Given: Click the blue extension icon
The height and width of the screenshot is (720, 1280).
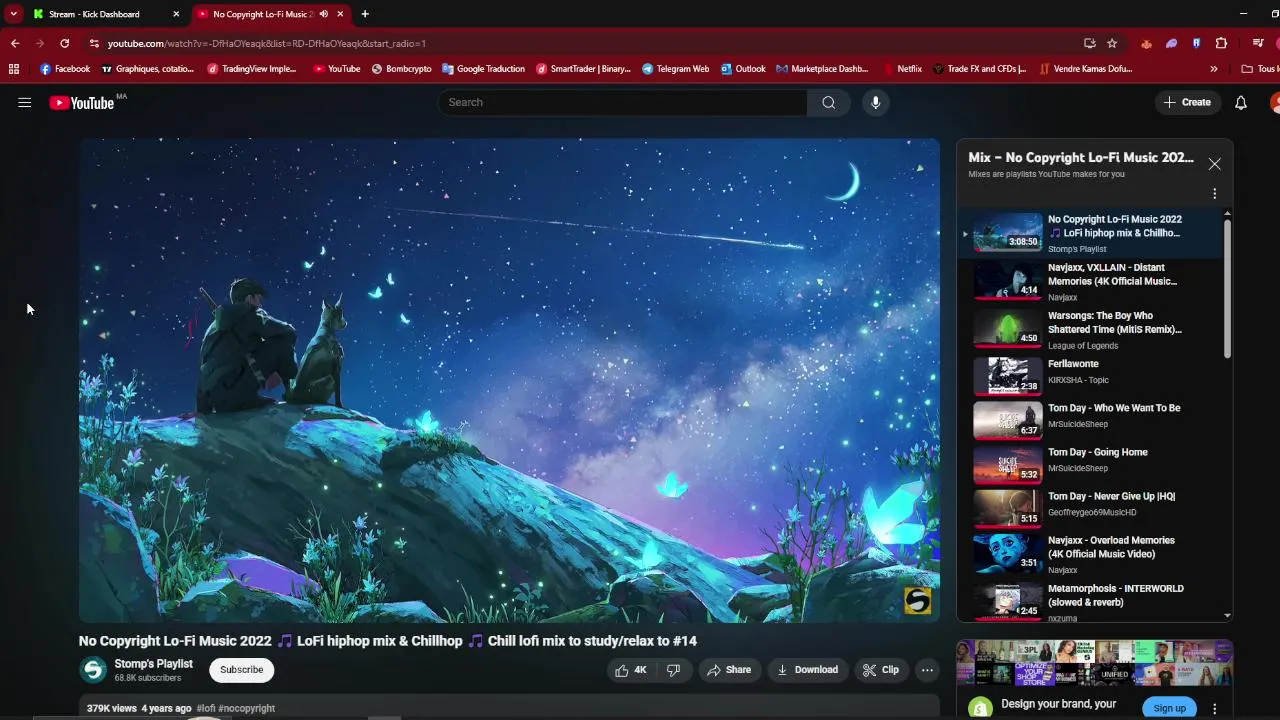Looking at the screenshot, I should [1196, 43].
